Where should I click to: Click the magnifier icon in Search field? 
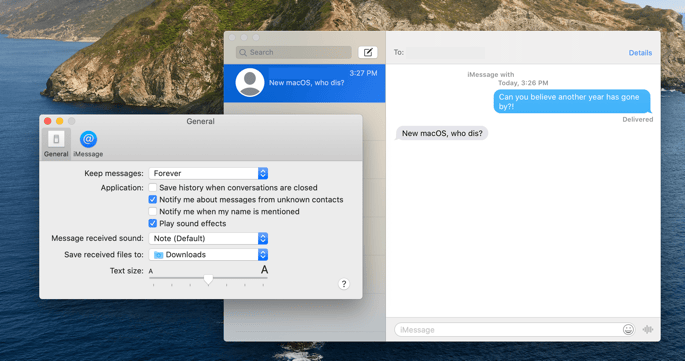(243, 52)
